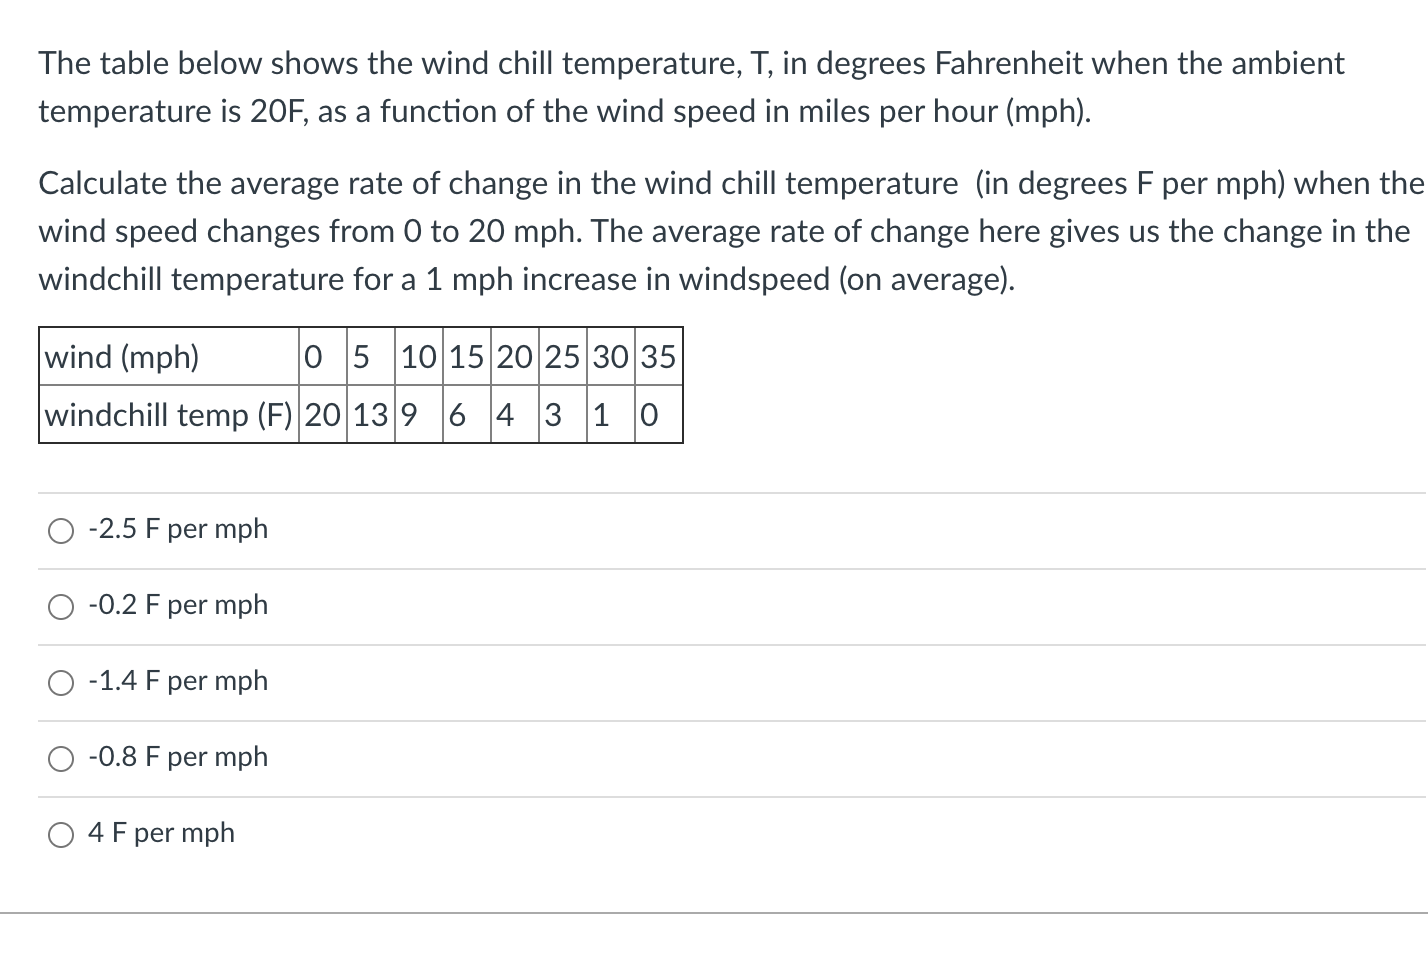The width and height of the screenshot is (1428, 956).
Task: Select the -1.4 F per mph radio button
Action: pos(60,682)
